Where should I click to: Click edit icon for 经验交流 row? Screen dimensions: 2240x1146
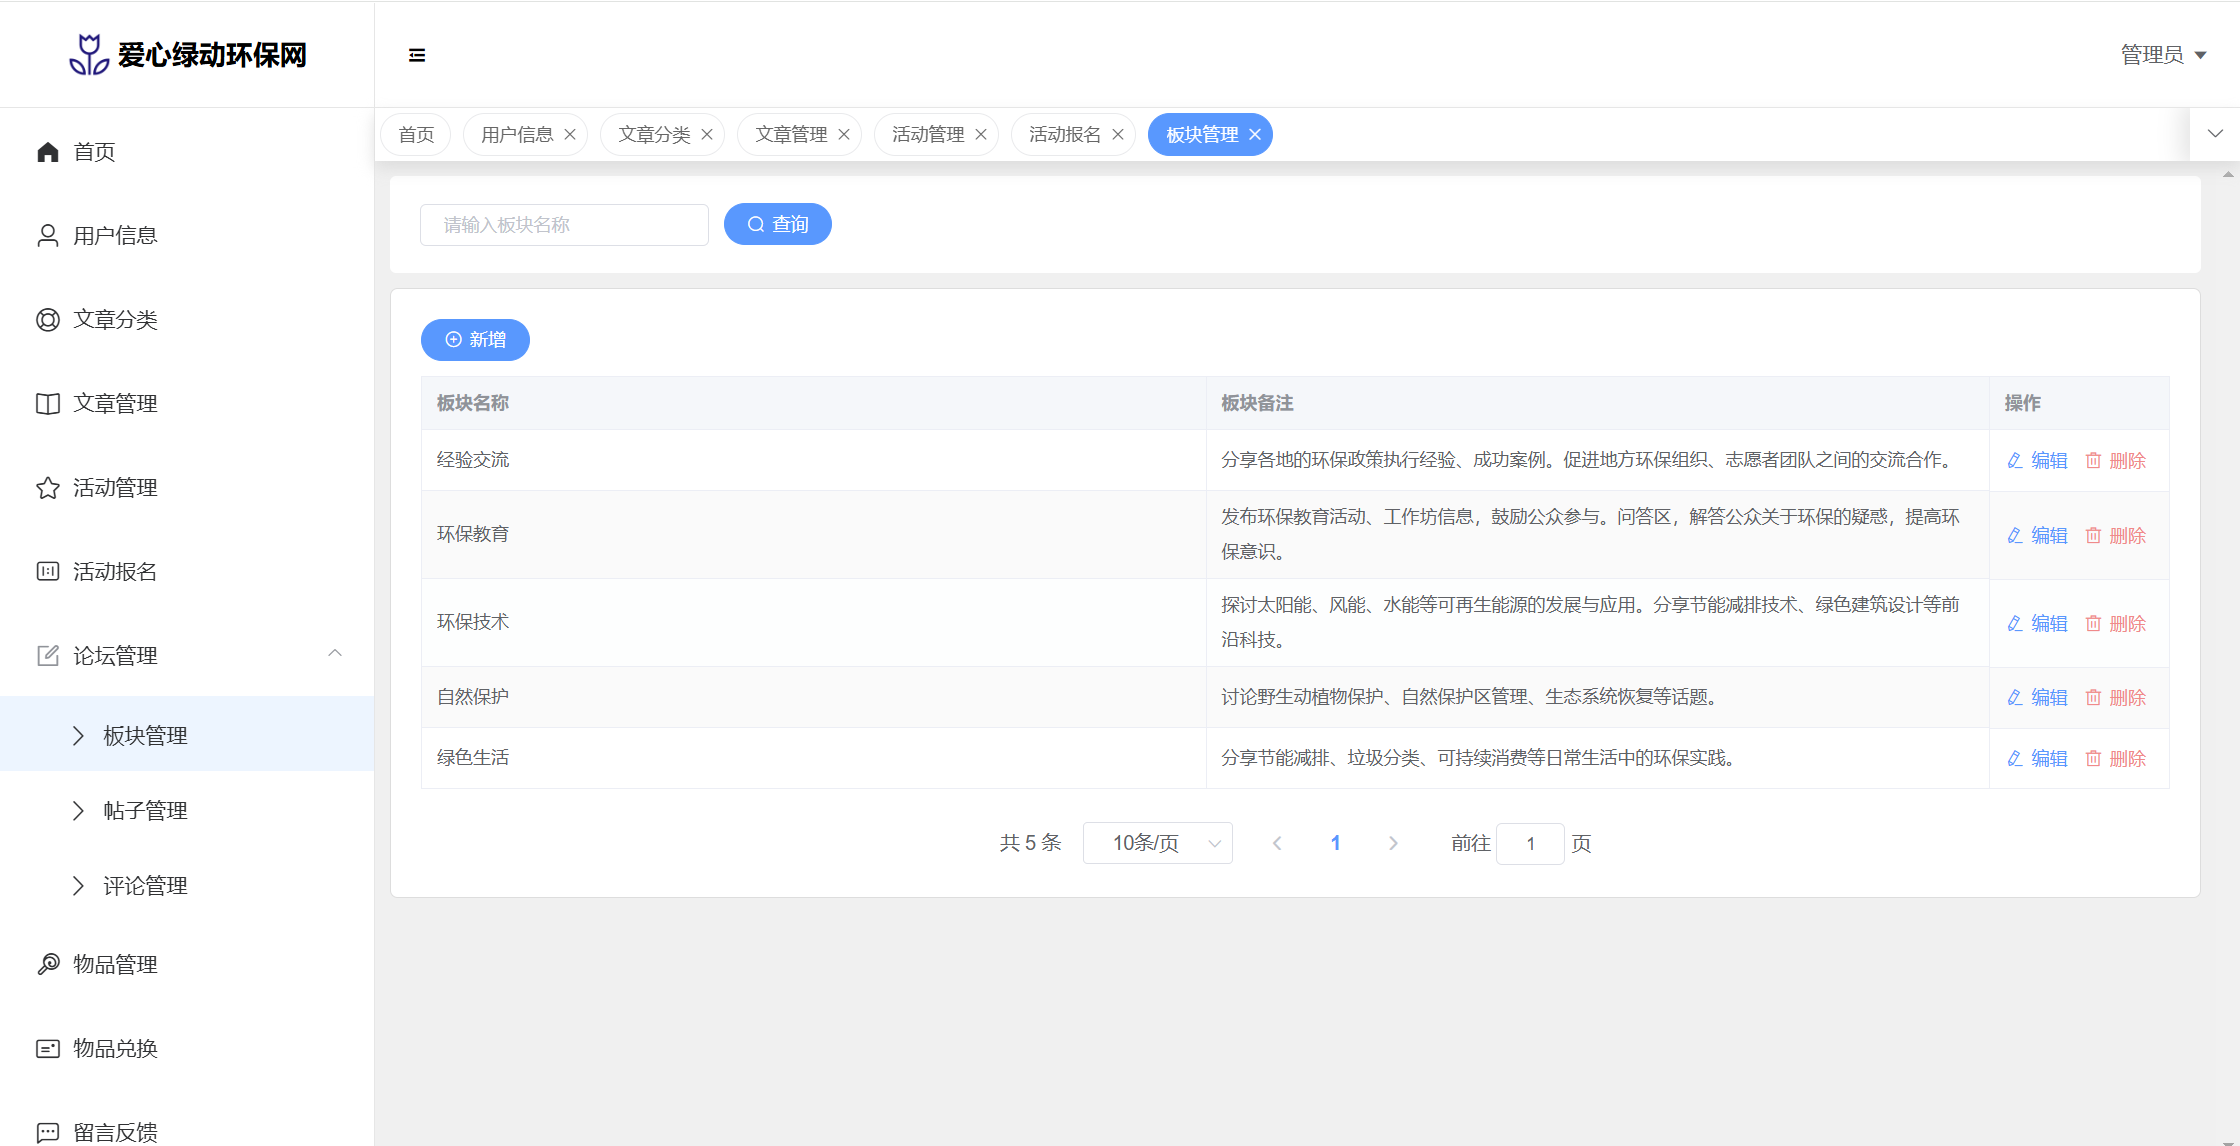pos(2015,461)
